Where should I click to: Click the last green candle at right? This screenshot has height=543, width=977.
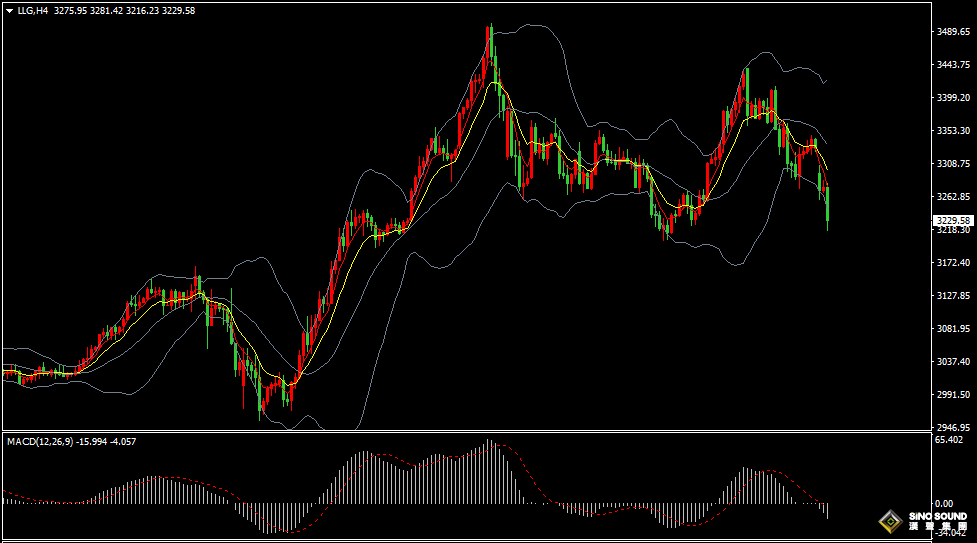827,205
